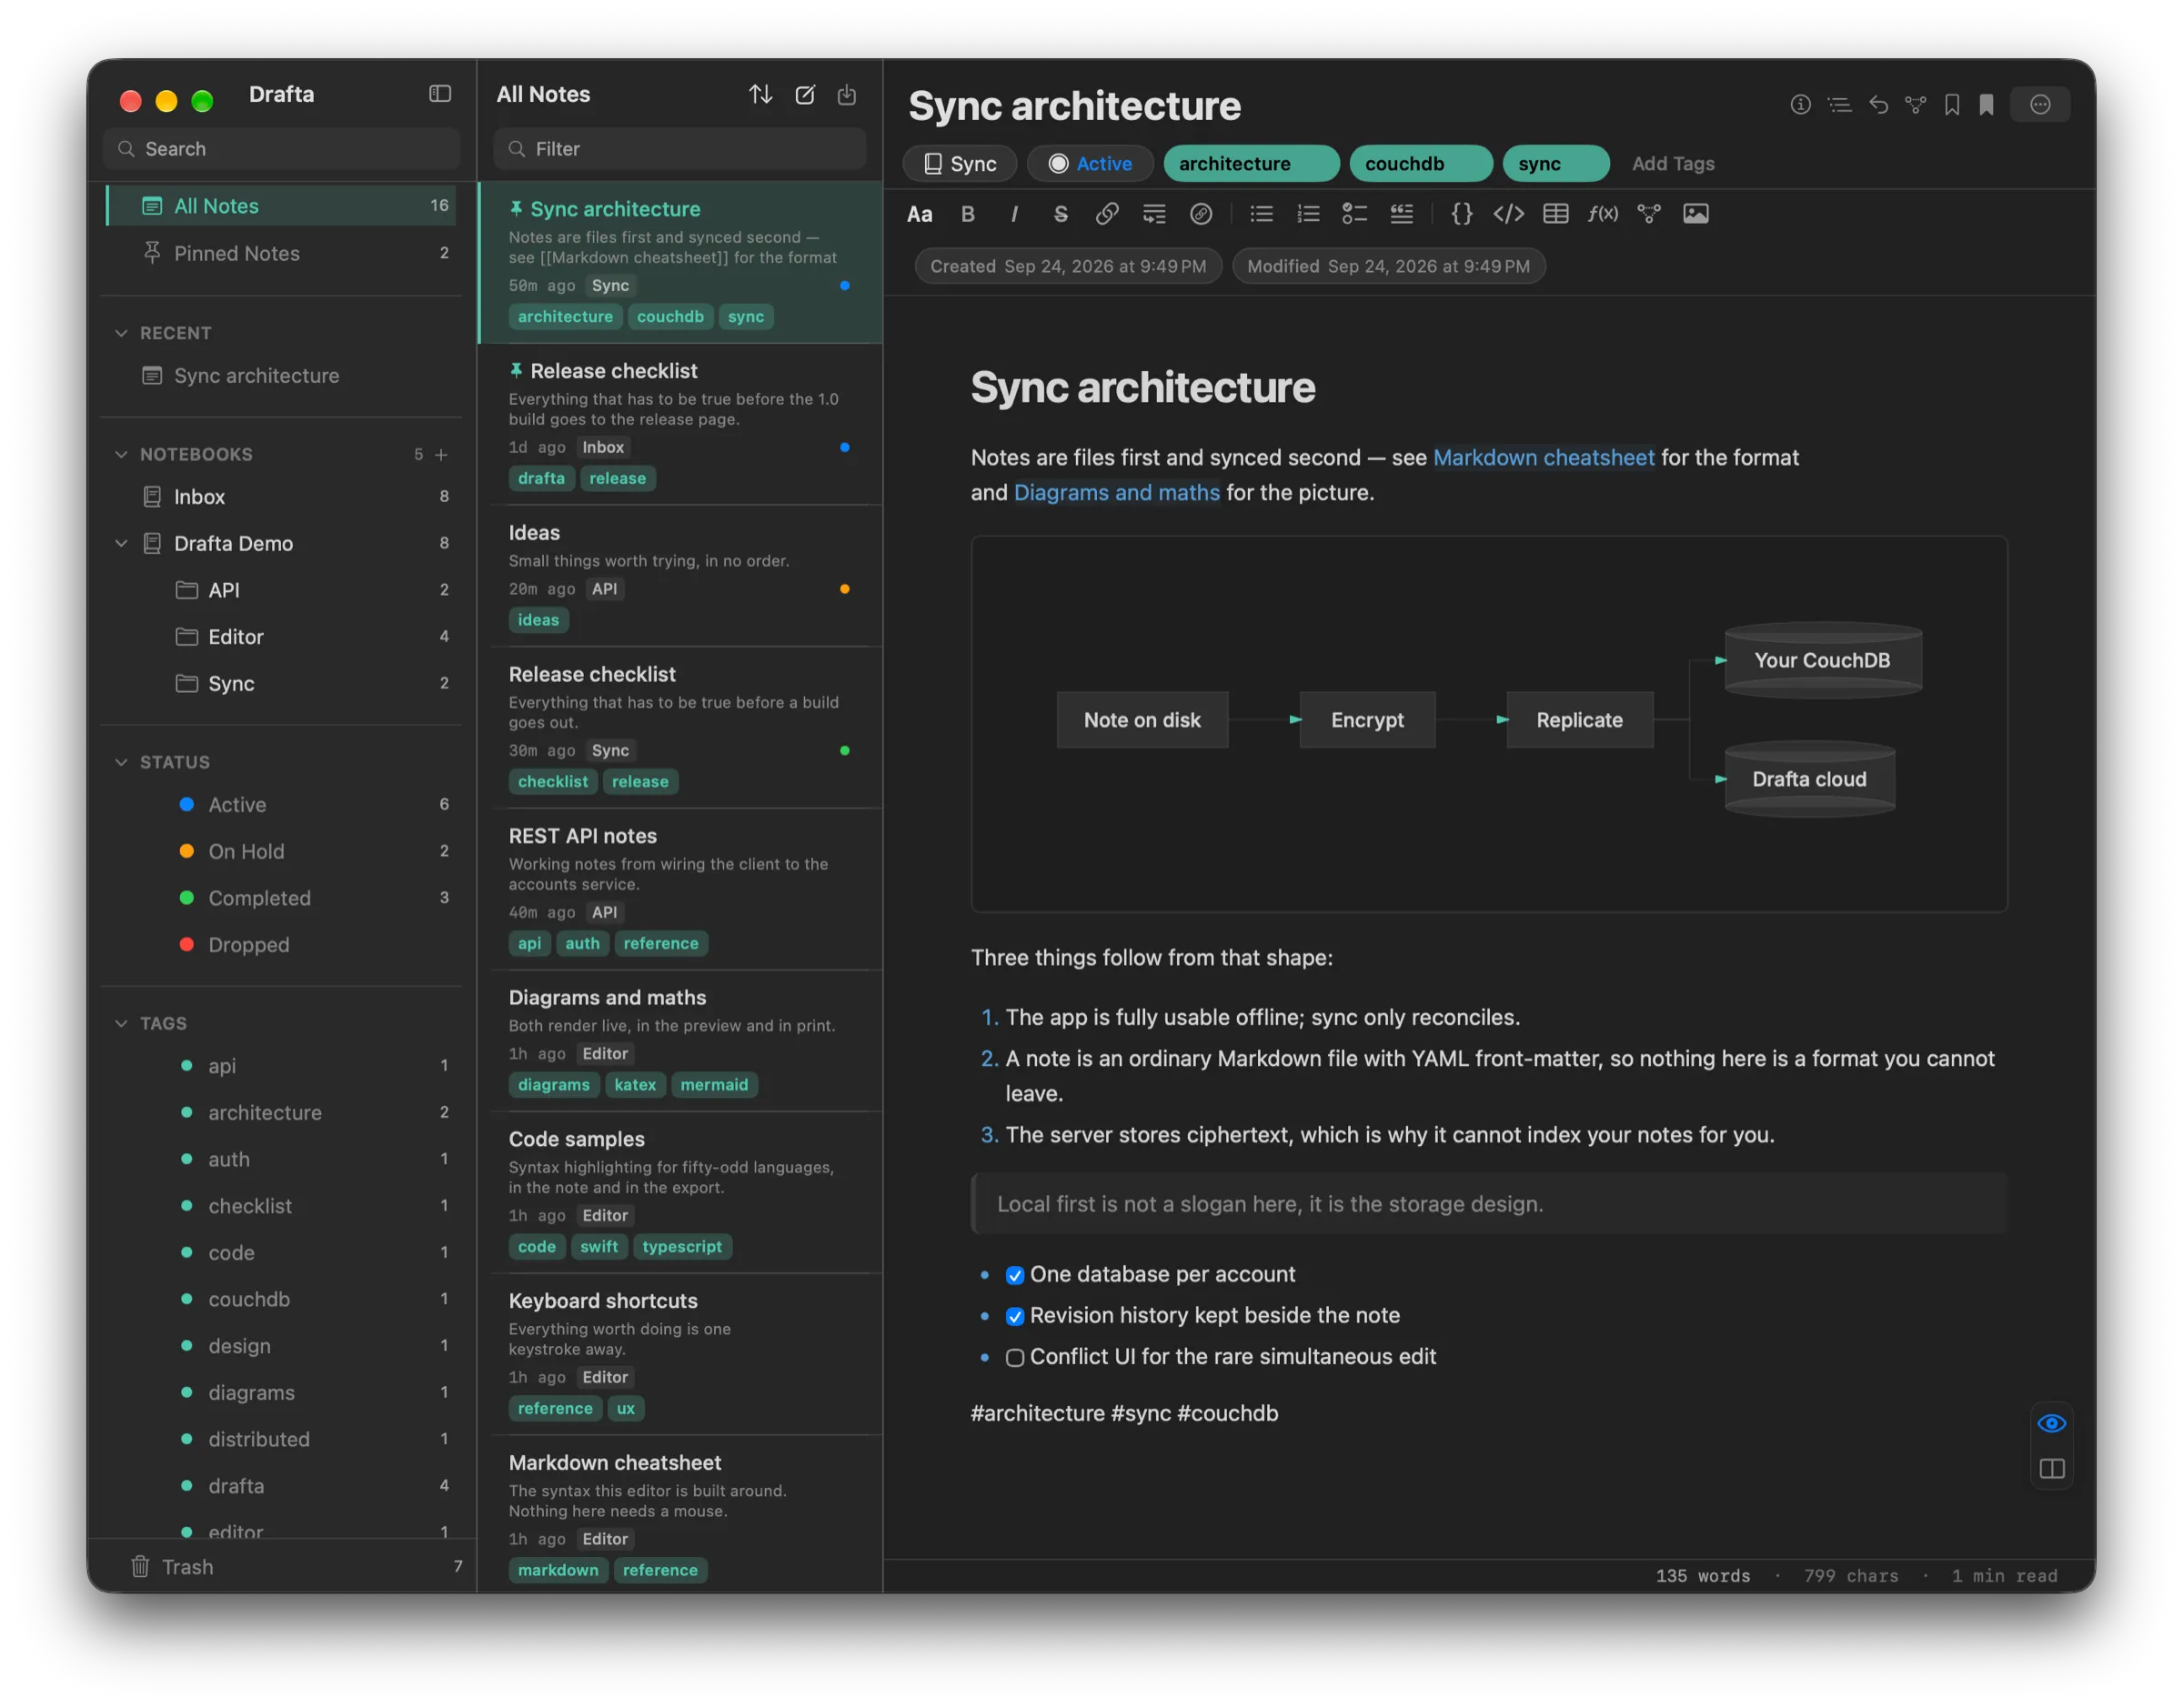This screenshot has height=1708, width=2183.
Task: Collapse the Drafta Demo notebook
Action: click(x=121, y=543)
